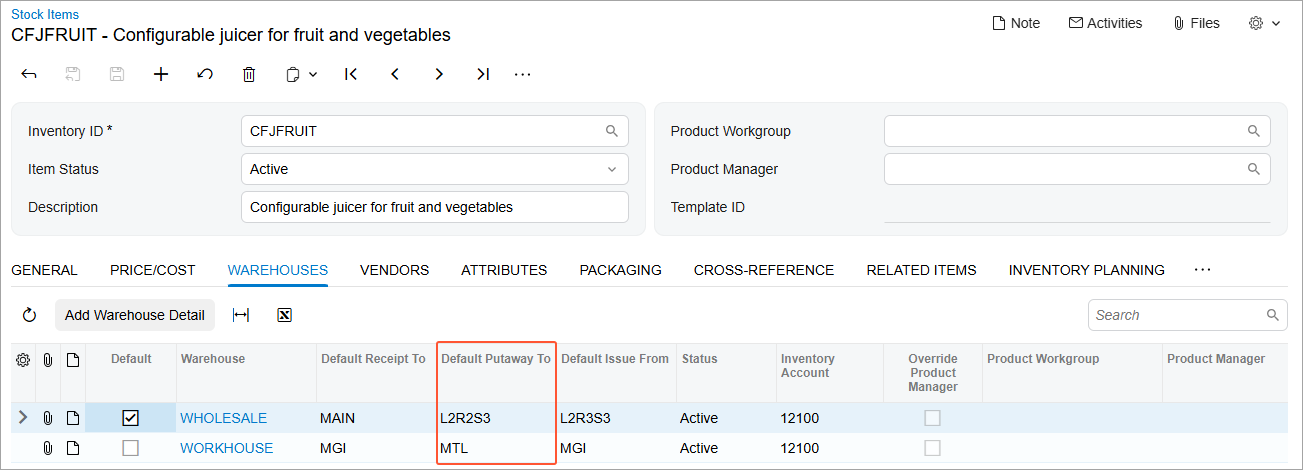Open the settings gear dropdown menu
The height and width of the screenshot is (470, 1303).
point(1264,23)
